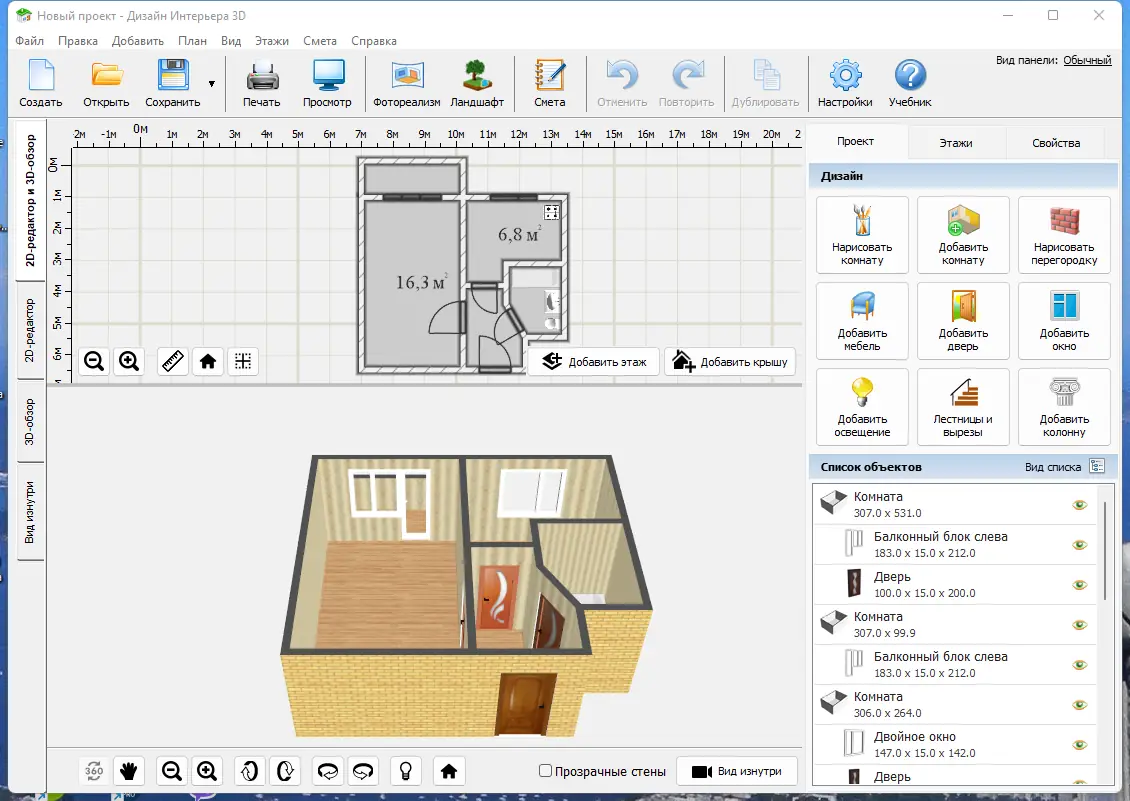Reset 3D view with home icon
The image size is (1130, 801).
coord(449,771)
